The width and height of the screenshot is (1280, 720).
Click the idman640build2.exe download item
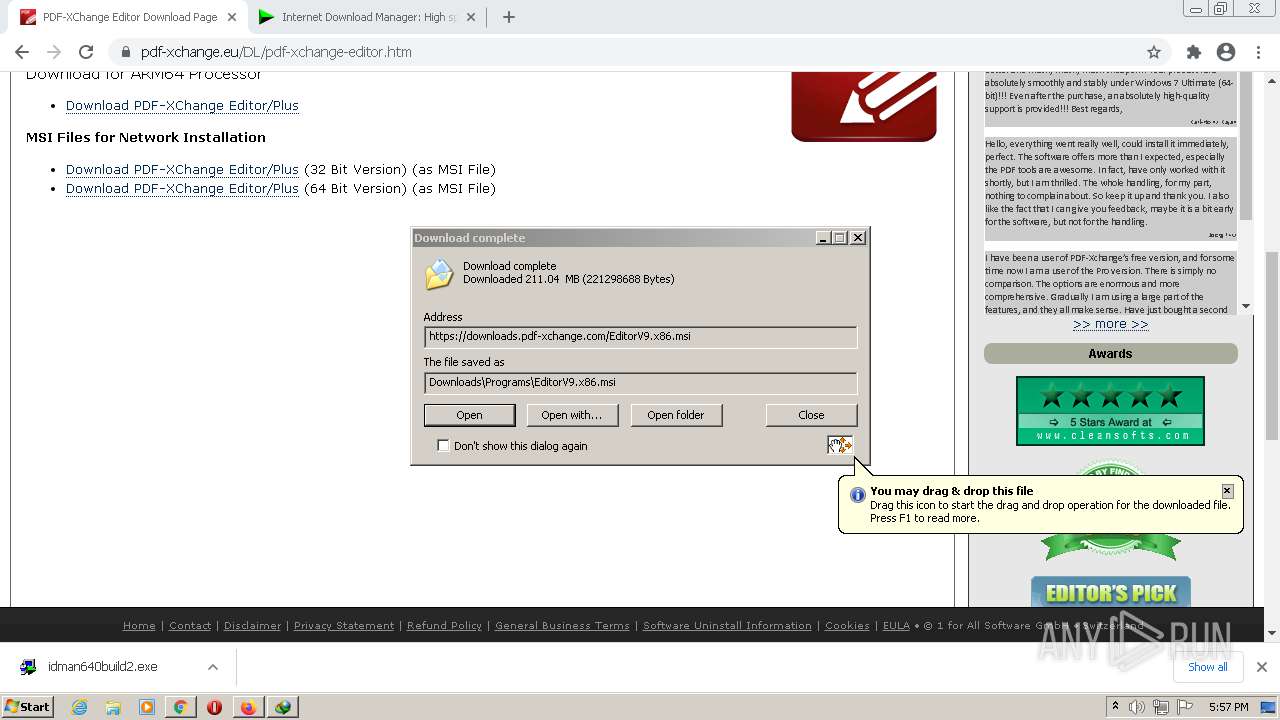[x=118, y=667]
